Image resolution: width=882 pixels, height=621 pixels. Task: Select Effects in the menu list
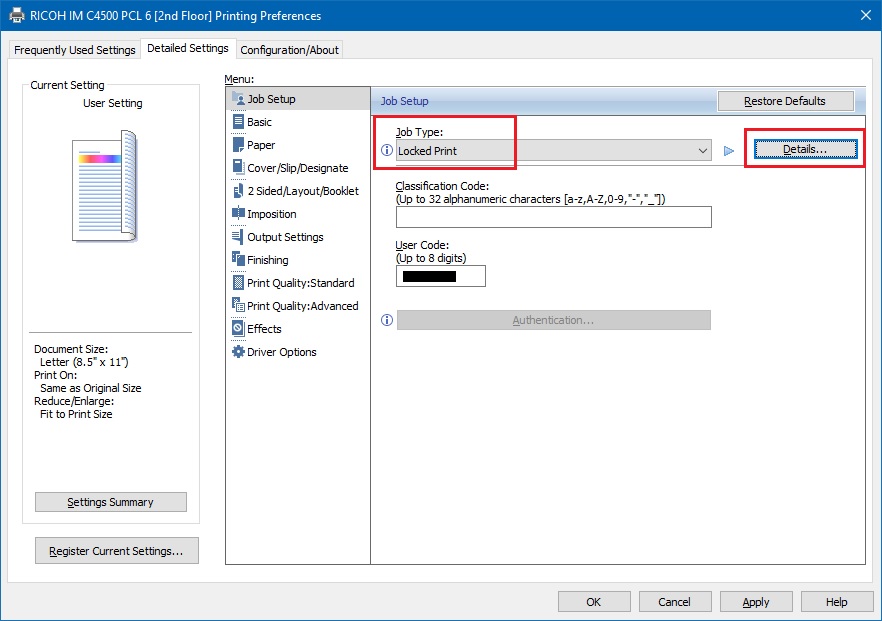pos(298,328)
